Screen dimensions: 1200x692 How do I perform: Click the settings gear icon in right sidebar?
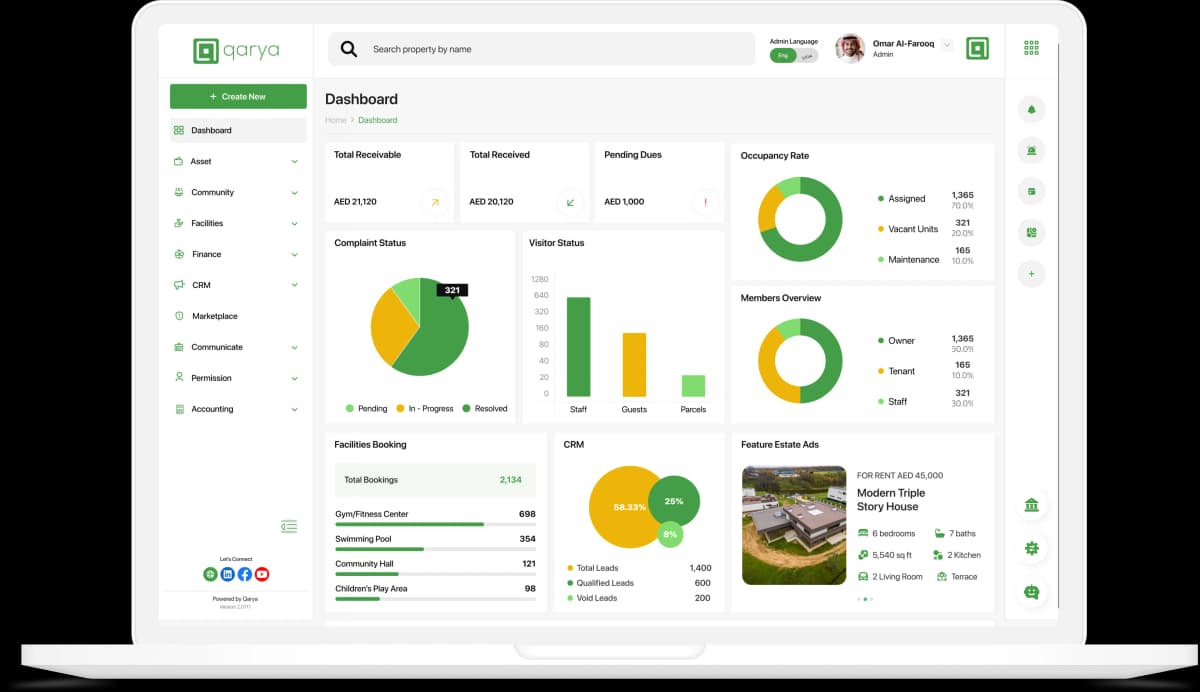pyautogui.click(x=1031, y=548)
